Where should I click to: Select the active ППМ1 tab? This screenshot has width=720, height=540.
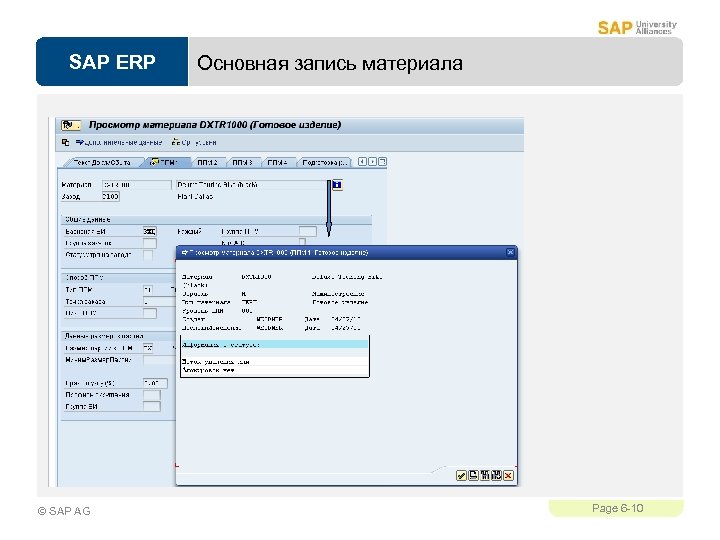pyautogui.click(x=164, y=162)
